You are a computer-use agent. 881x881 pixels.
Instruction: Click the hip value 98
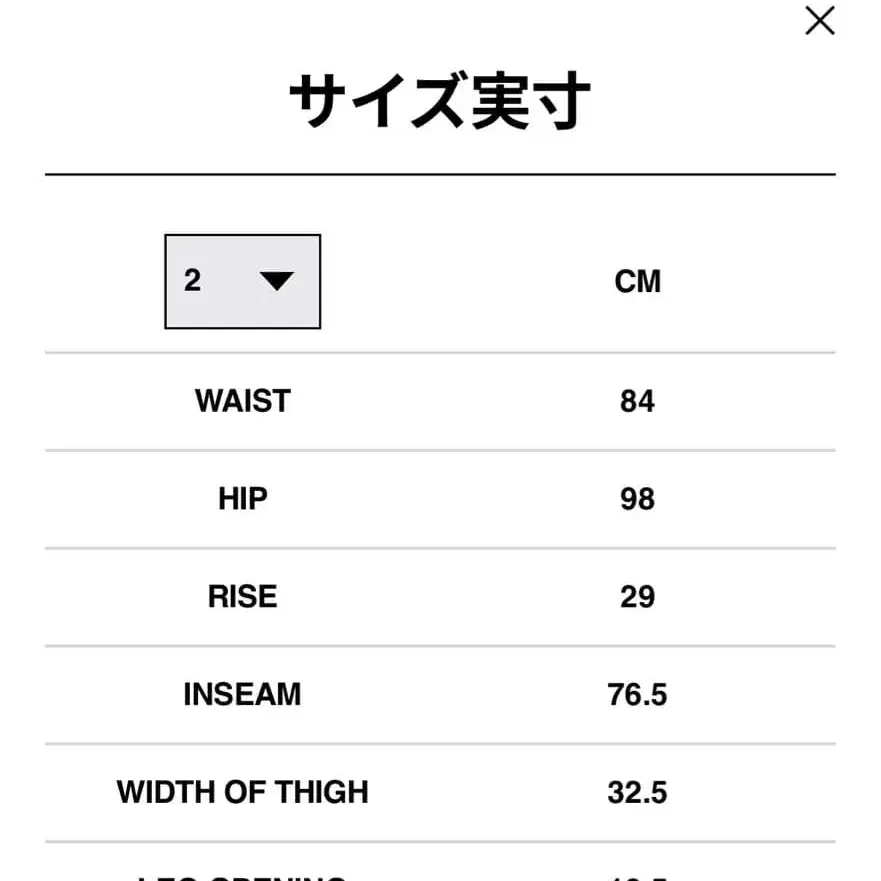[x=637, y=498]
